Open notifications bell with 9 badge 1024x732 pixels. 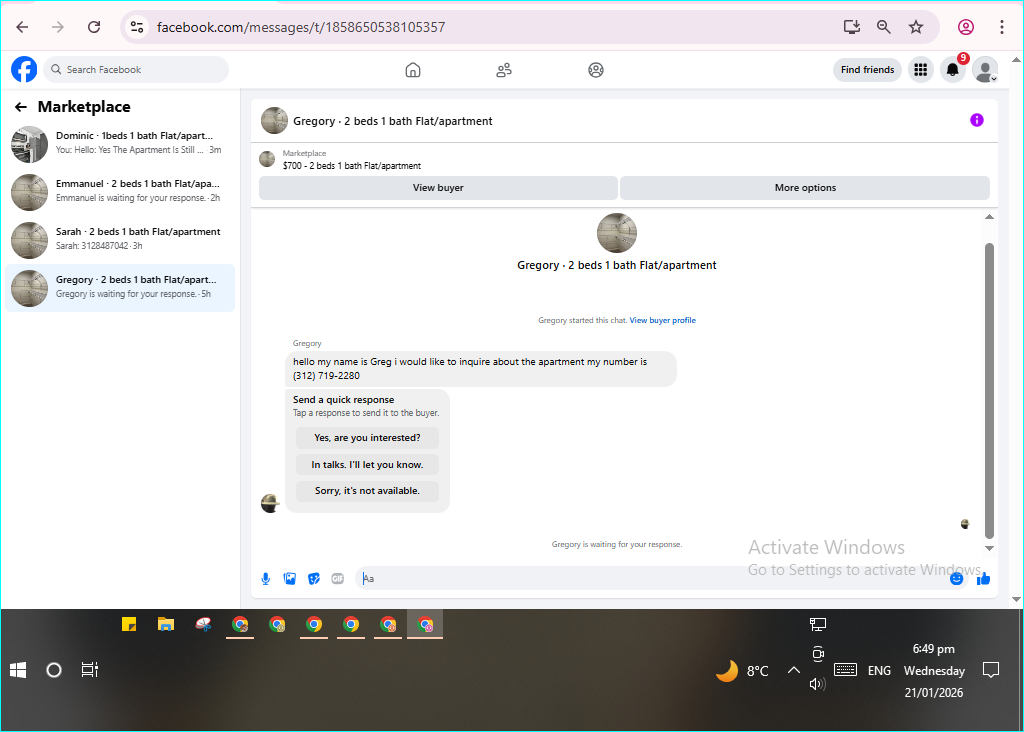point(953,69)
